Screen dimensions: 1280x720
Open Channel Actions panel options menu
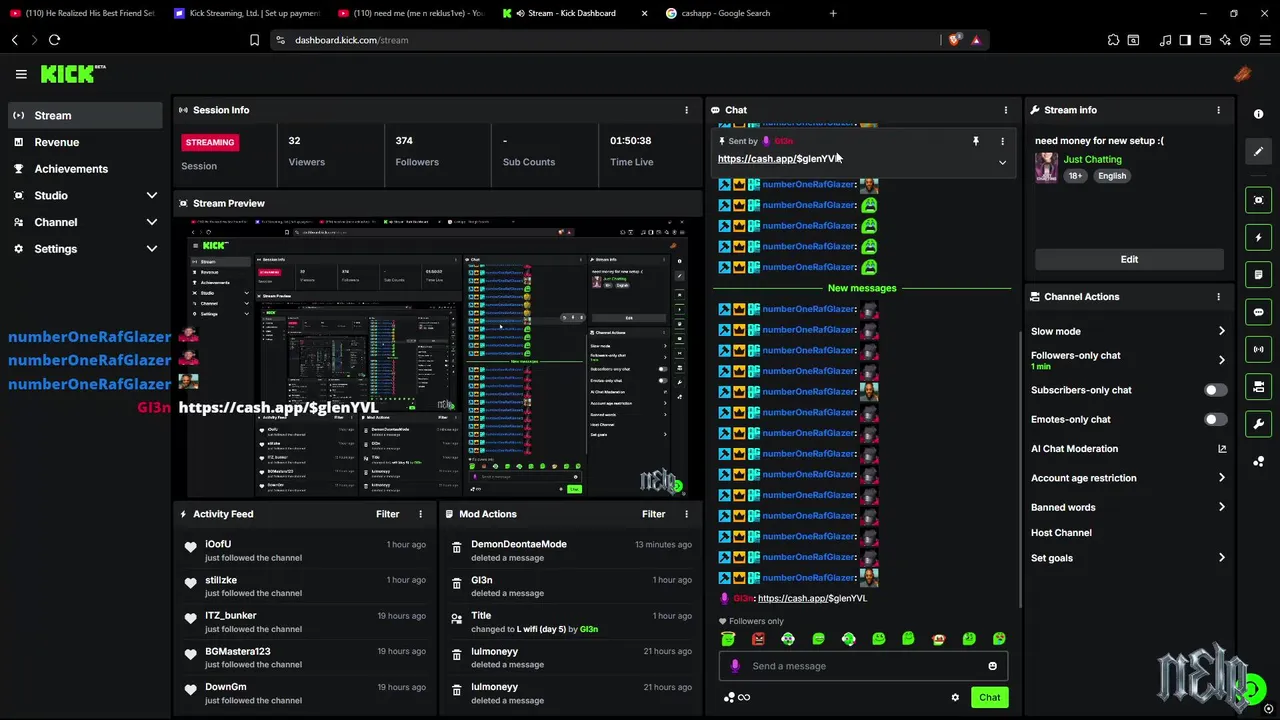(1218, 297)
